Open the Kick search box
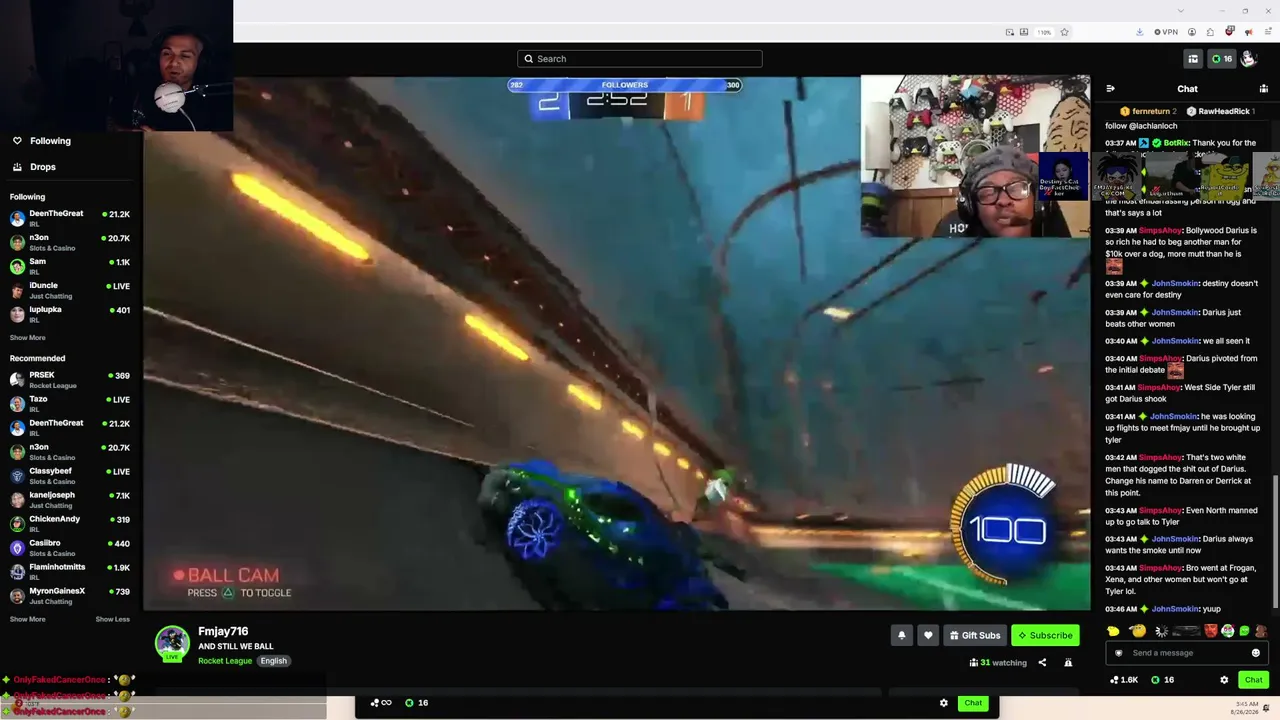 (x=640, y=59)
